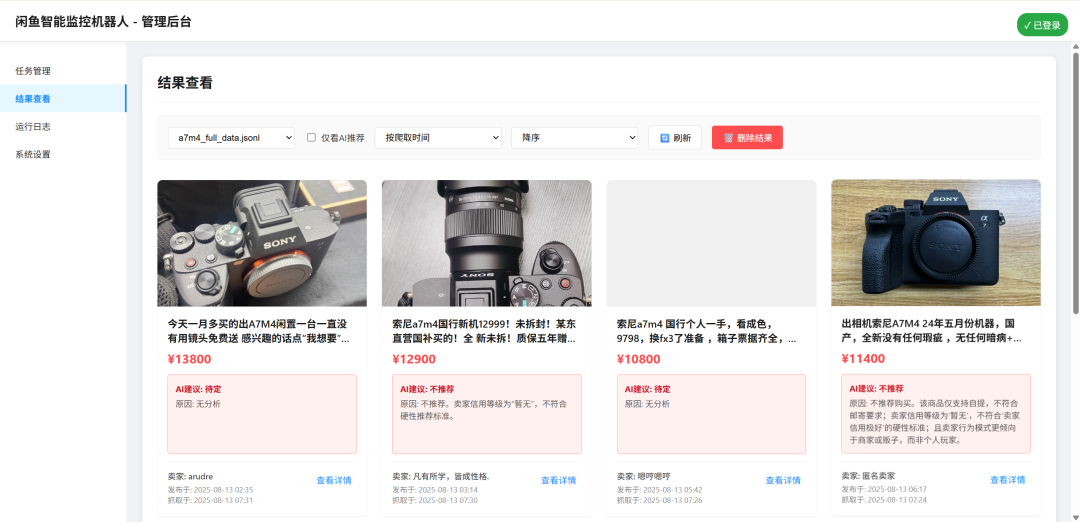Open thumbnail of ¥13800 Sony camera listing
The height and width of the screenshot is (522, 1080).
pos(262,243)
